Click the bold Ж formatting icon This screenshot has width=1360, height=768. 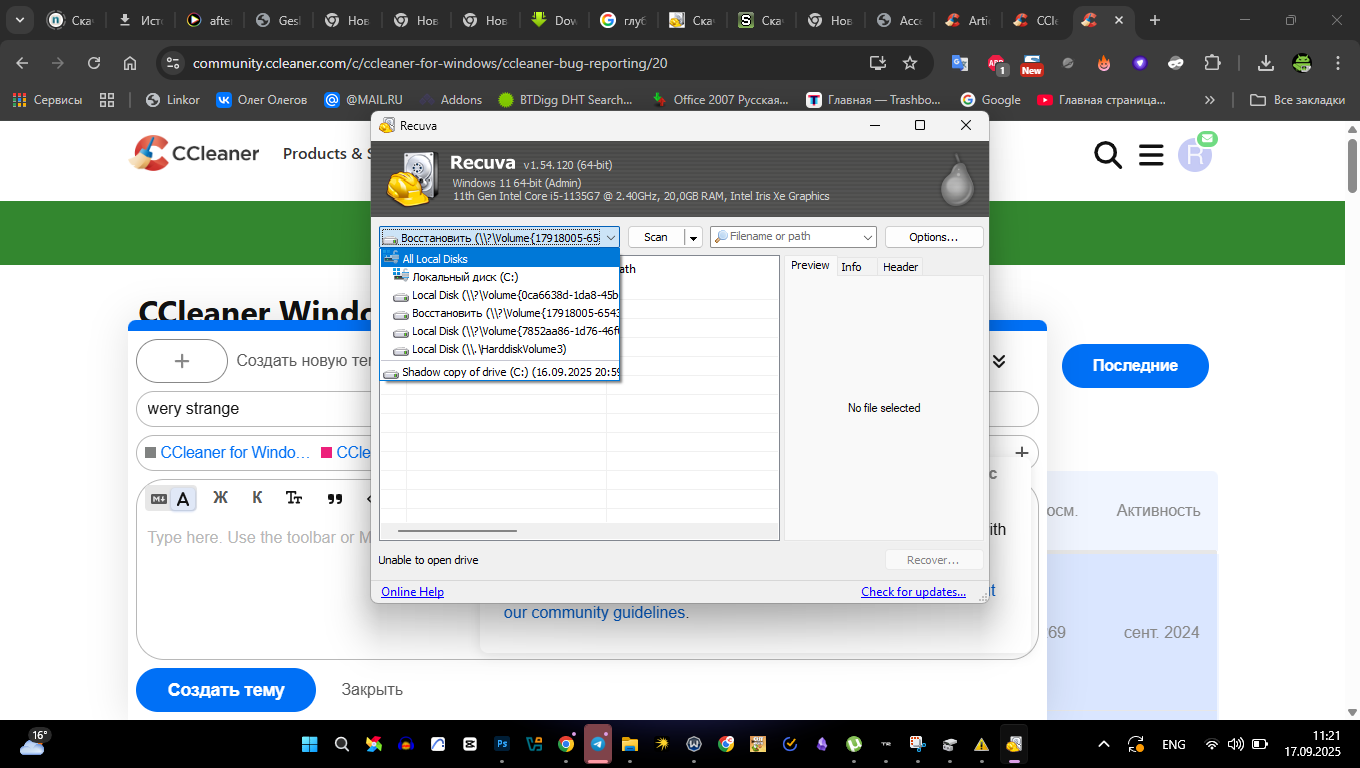pos(221,498)
